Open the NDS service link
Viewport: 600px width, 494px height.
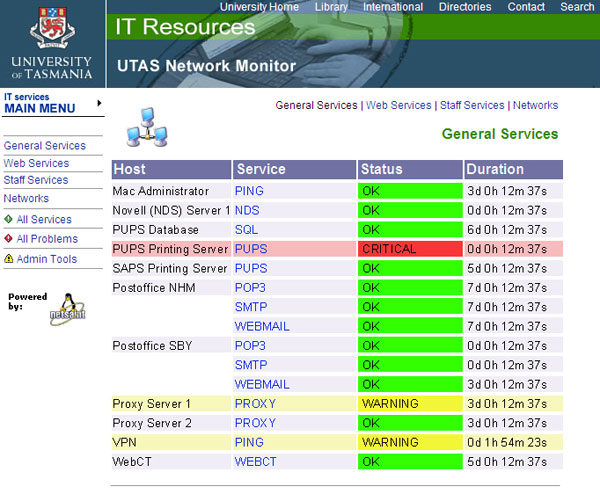pyautogui.click(x=247, y=210)
